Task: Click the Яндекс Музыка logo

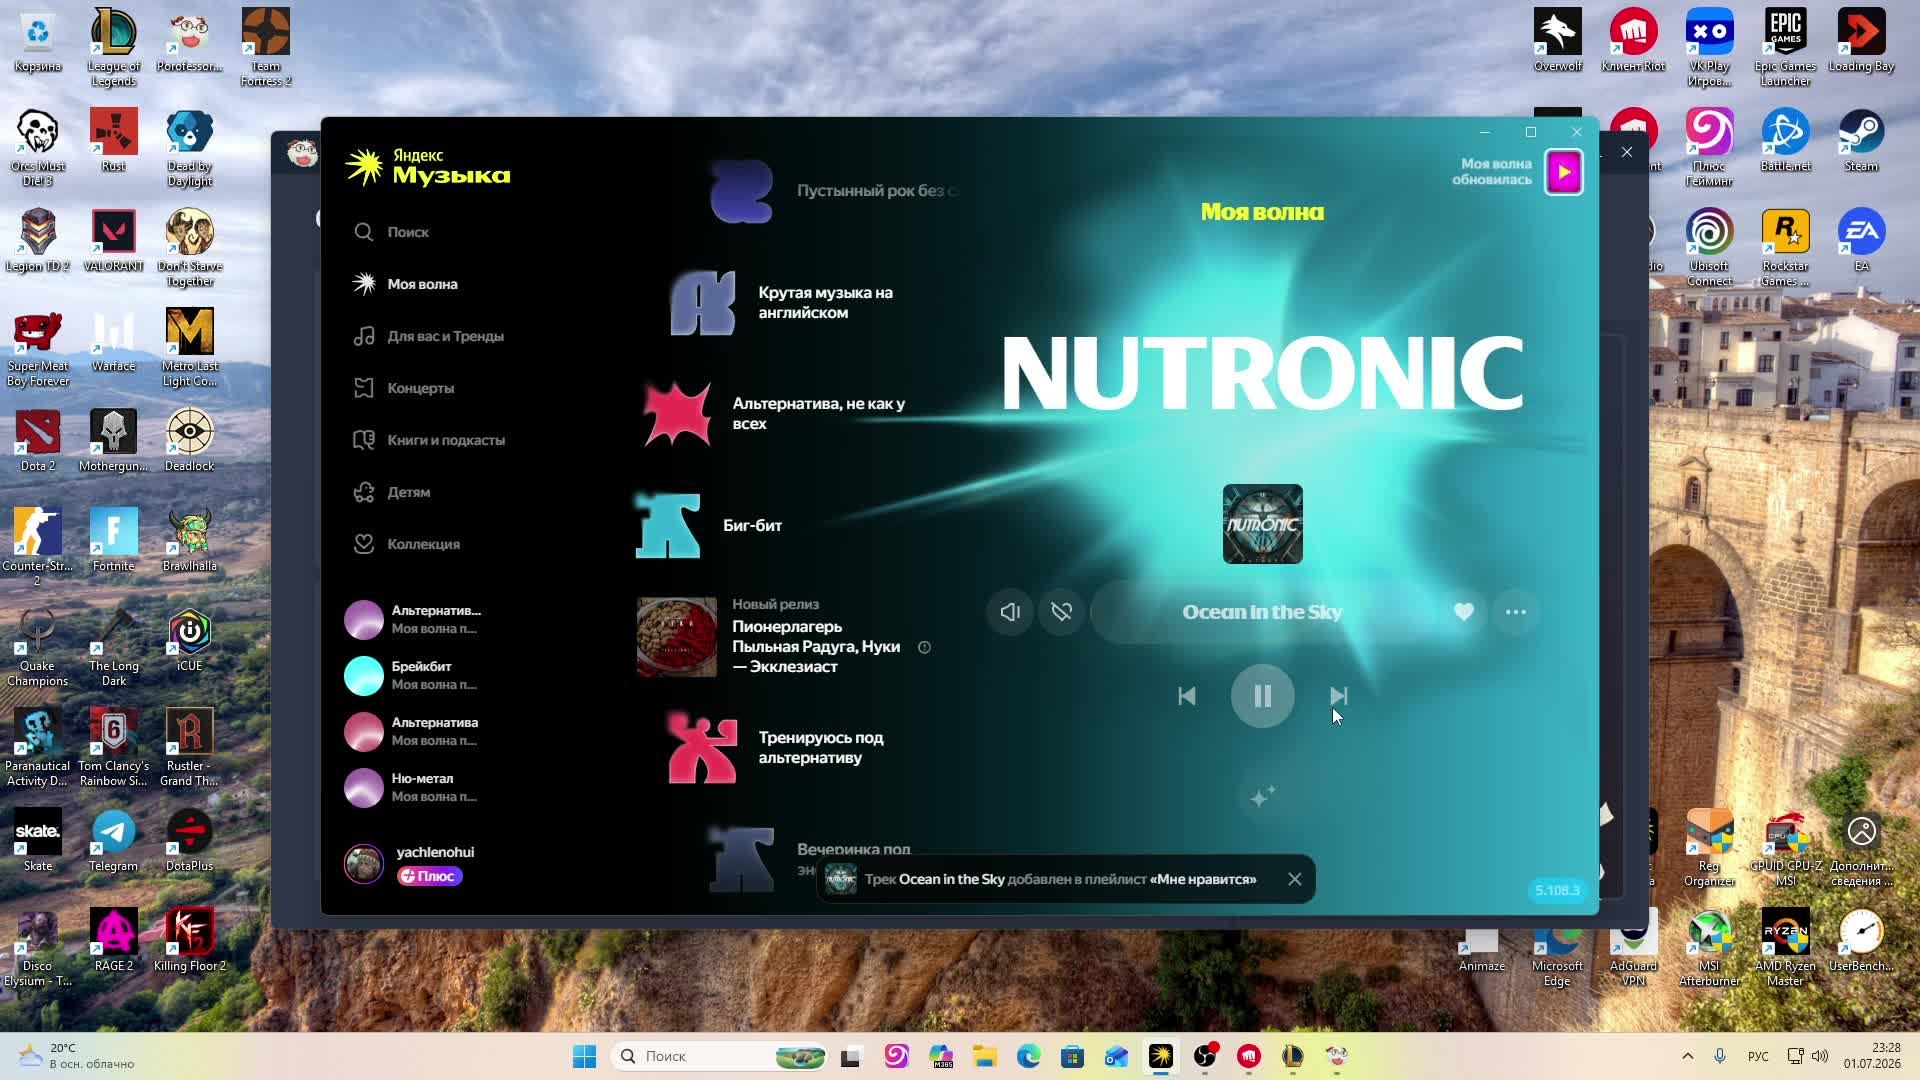Action: (428, 167)
